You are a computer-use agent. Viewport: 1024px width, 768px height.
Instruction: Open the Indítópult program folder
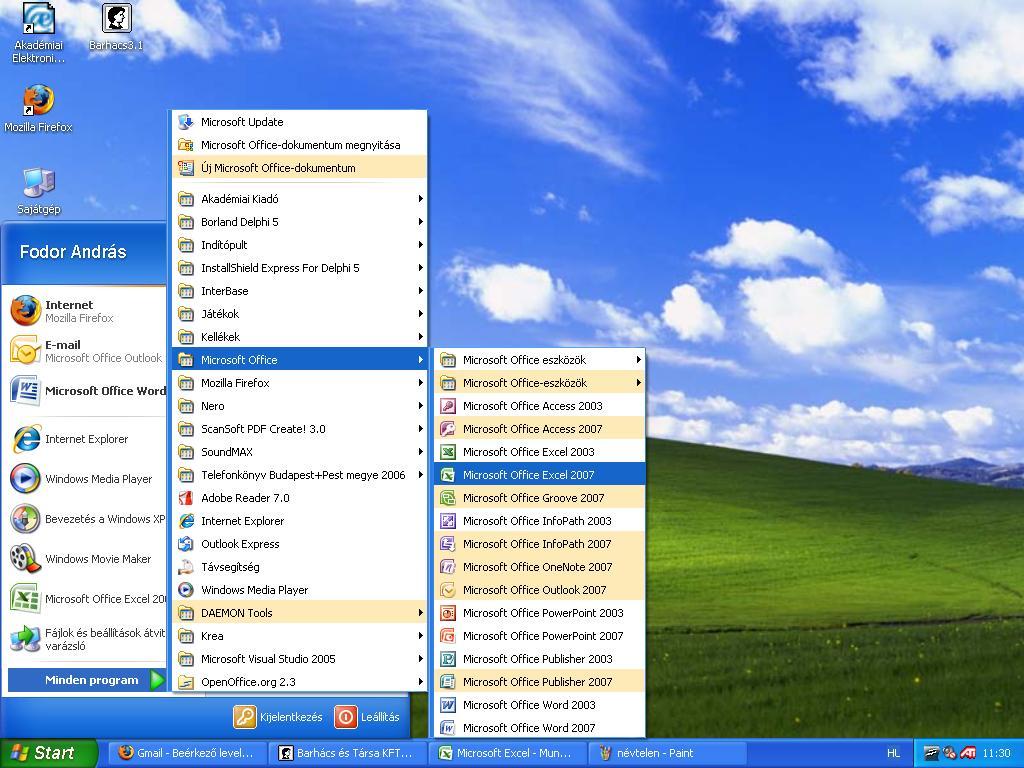tap(300, 245)
